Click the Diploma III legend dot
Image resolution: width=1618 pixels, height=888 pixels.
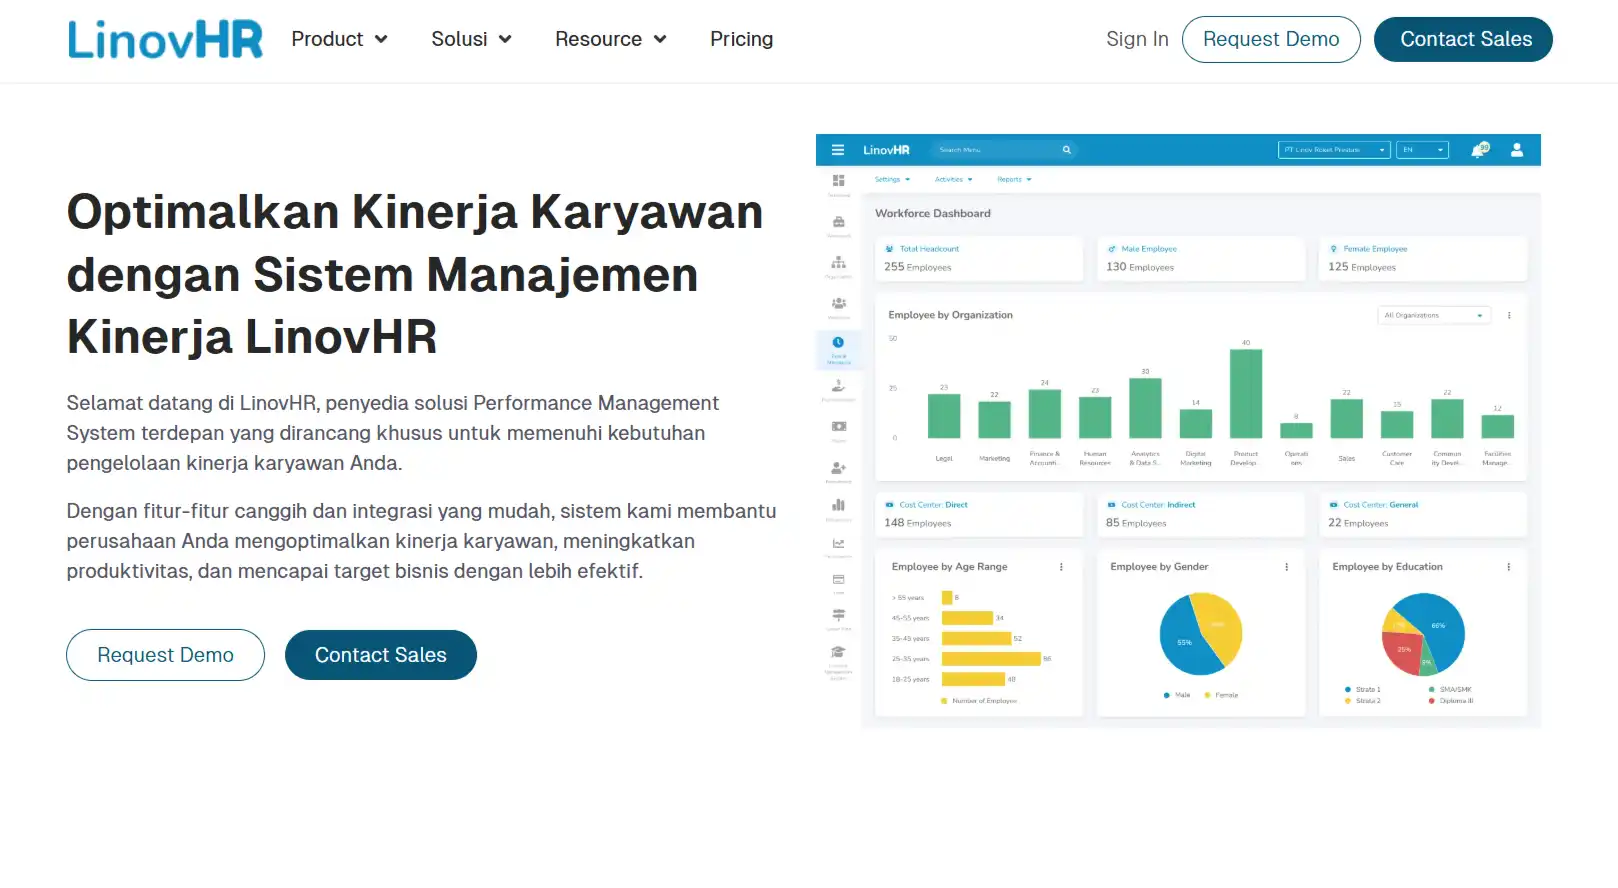(1432, 701)
